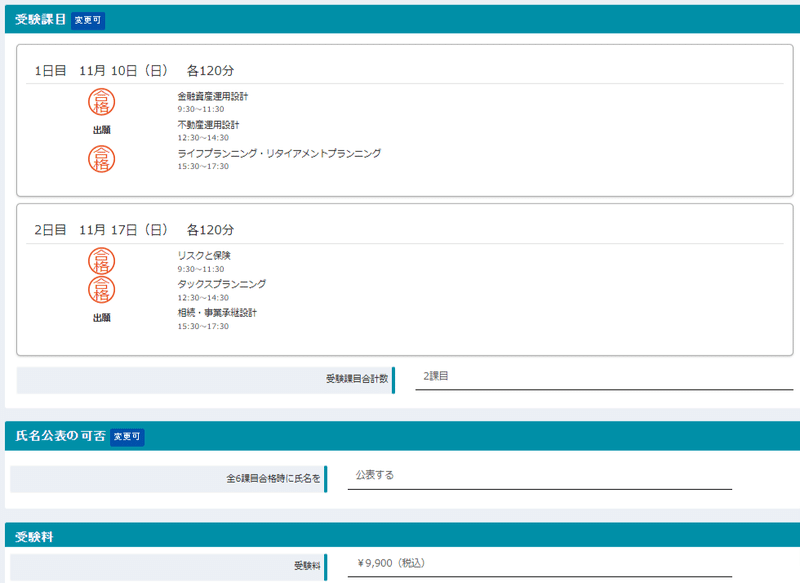Toggle the 出願 mark for 不動産運用設計

coord(102,130)
